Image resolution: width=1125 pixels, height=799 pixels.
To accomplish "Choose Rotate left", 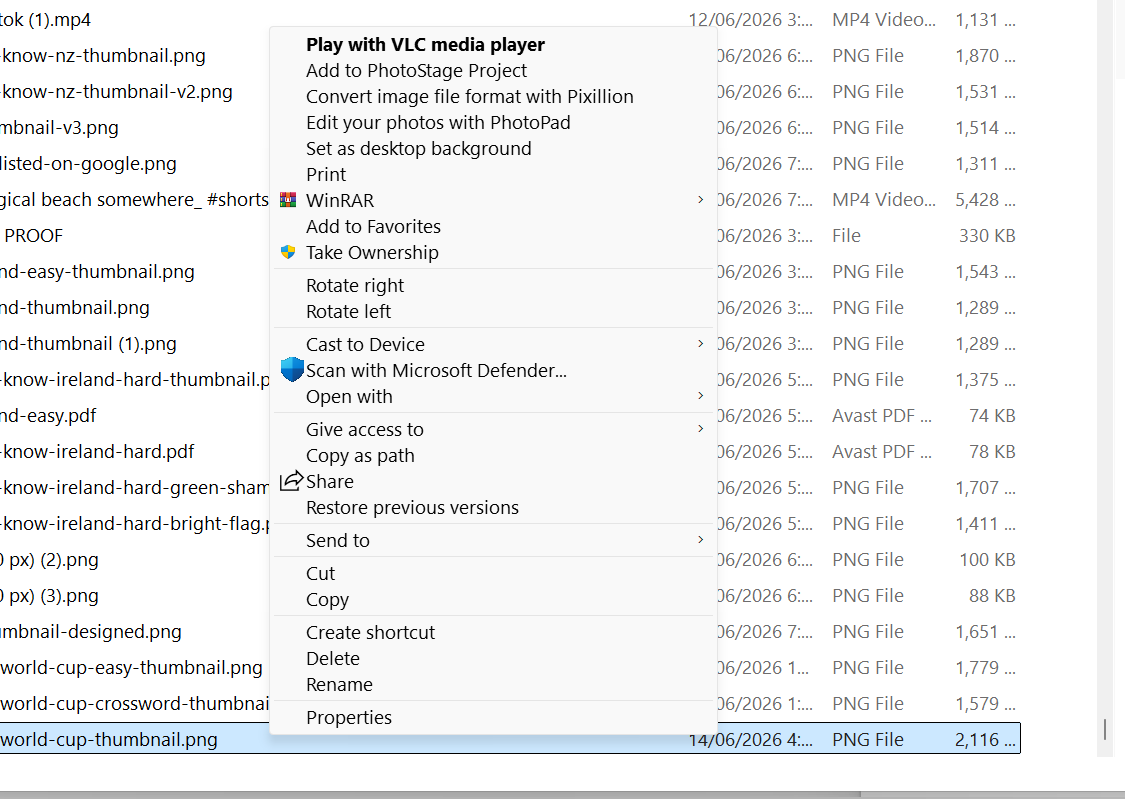I will tap(349, 311).
